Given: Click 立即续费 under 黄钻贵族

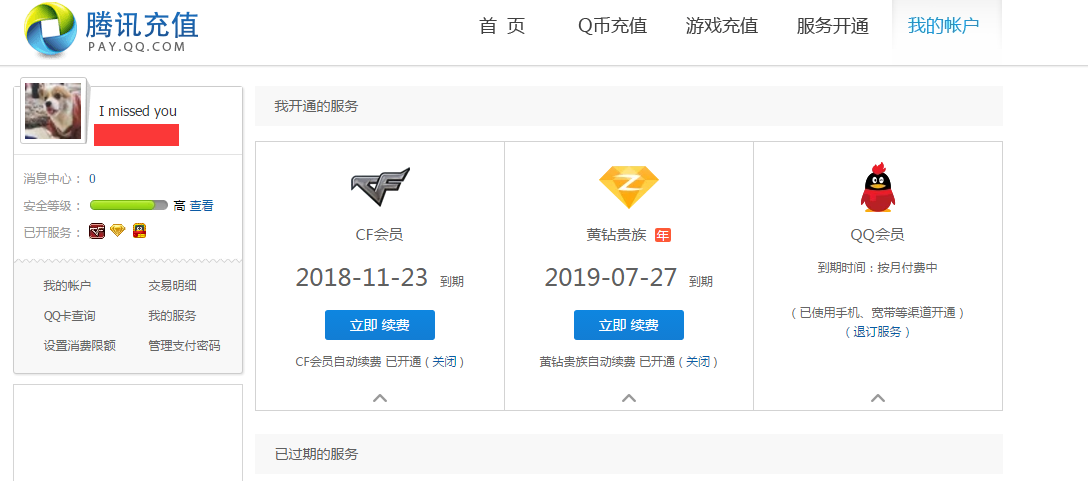Looking at the screenshot, I should [629, 325].
